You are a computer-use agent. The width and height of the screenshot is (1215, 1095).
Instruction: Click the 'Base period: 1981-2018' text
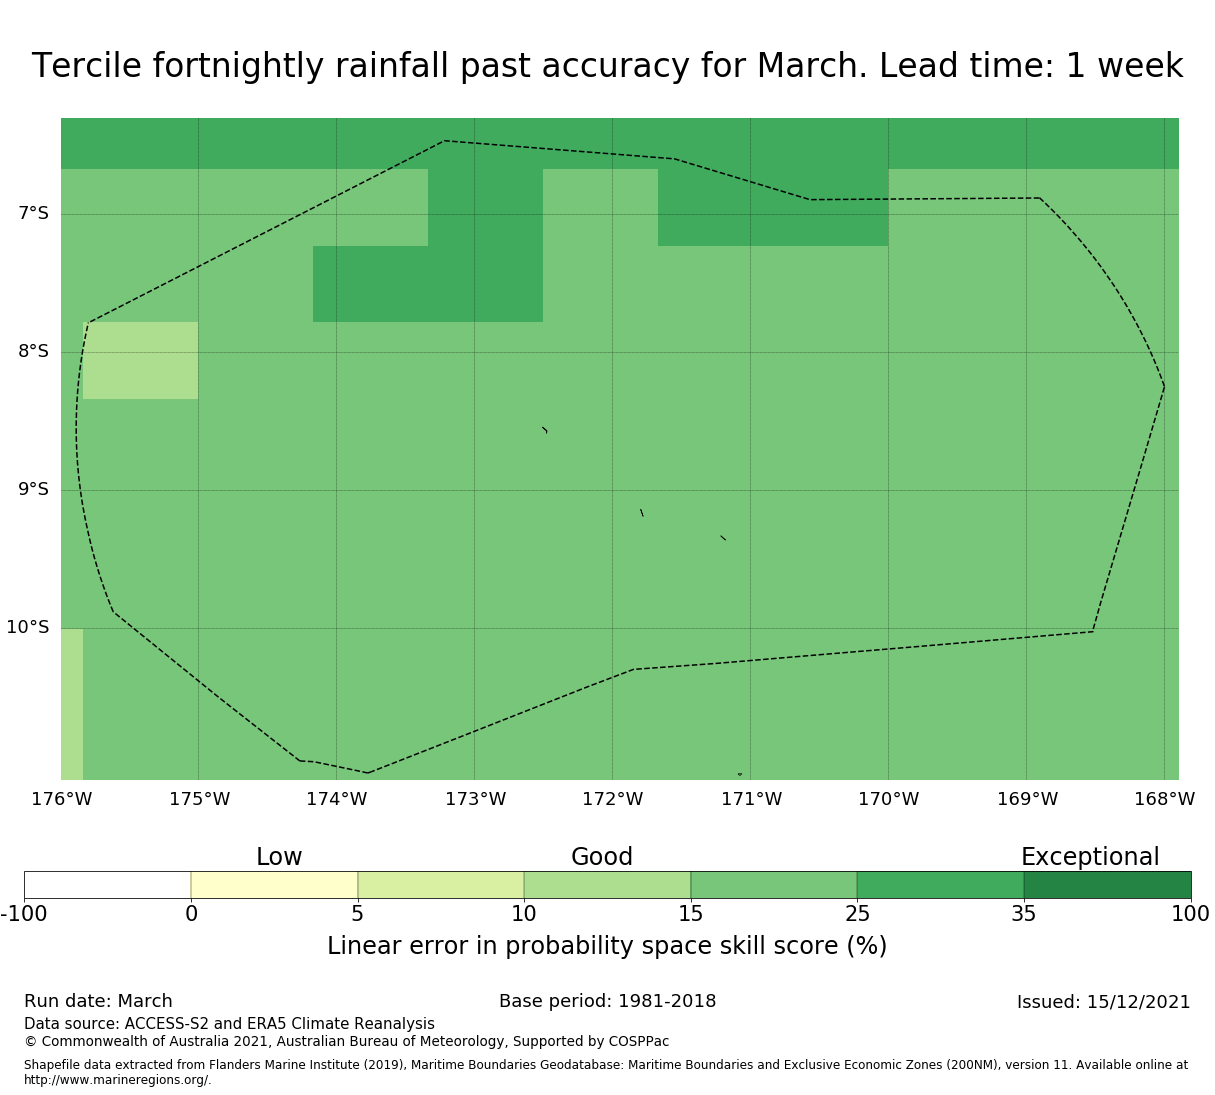pos(607,1001)
